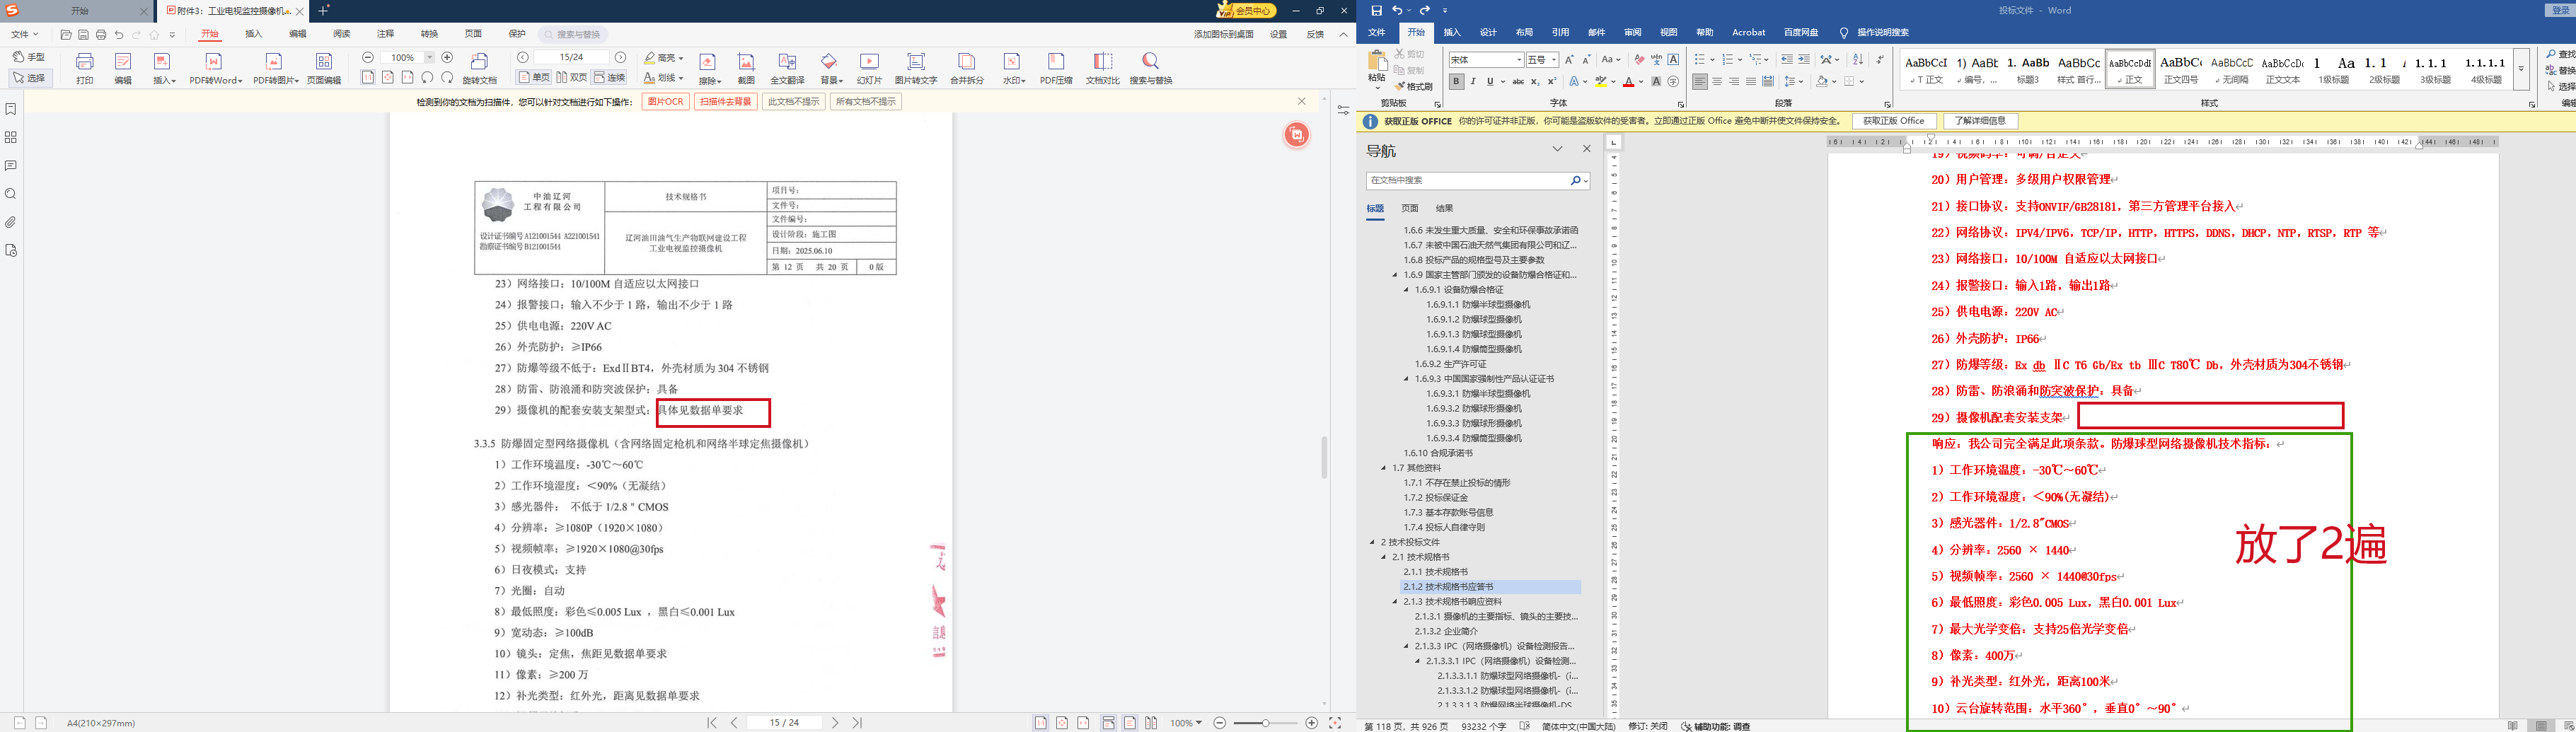The height and width of the screenshot is (732, 2576).
Task: Sort the paragraph using Word's sort icon
Action: click(1858, 60)
